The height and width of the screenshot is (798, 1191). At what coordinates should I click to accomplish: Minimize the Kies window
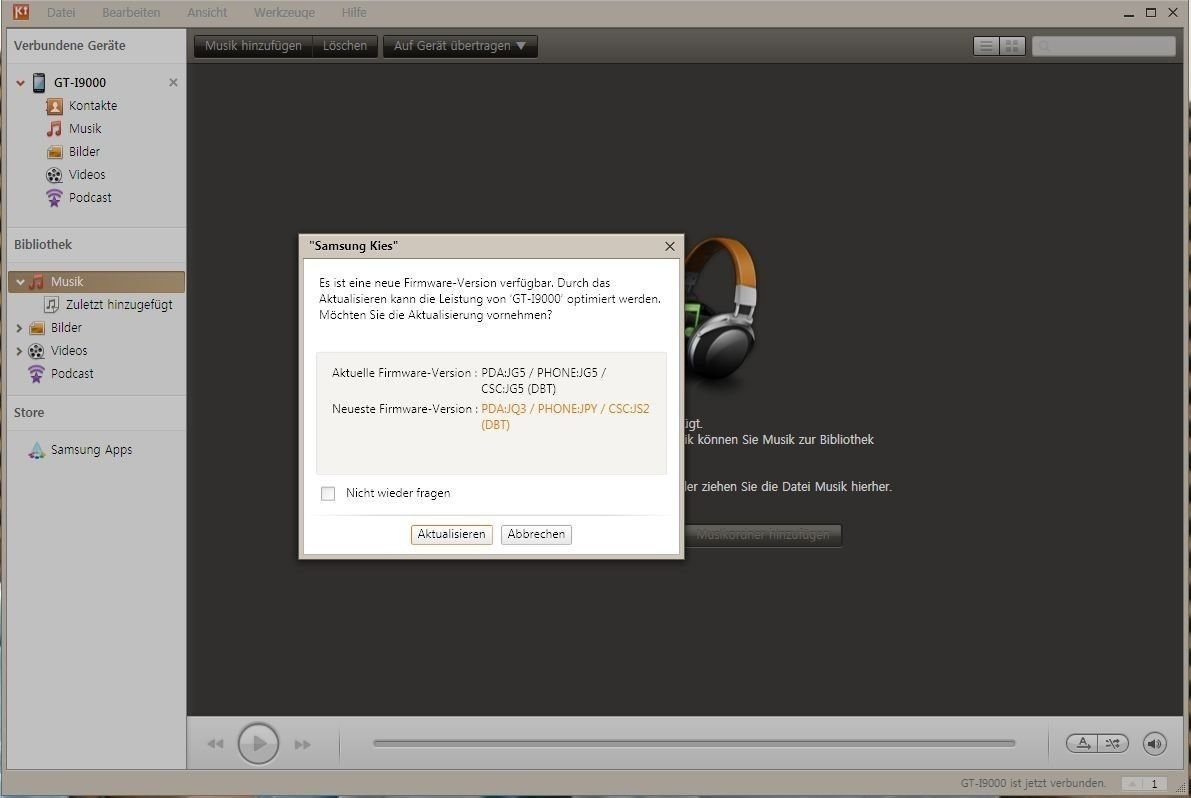tap(1129, 13)
